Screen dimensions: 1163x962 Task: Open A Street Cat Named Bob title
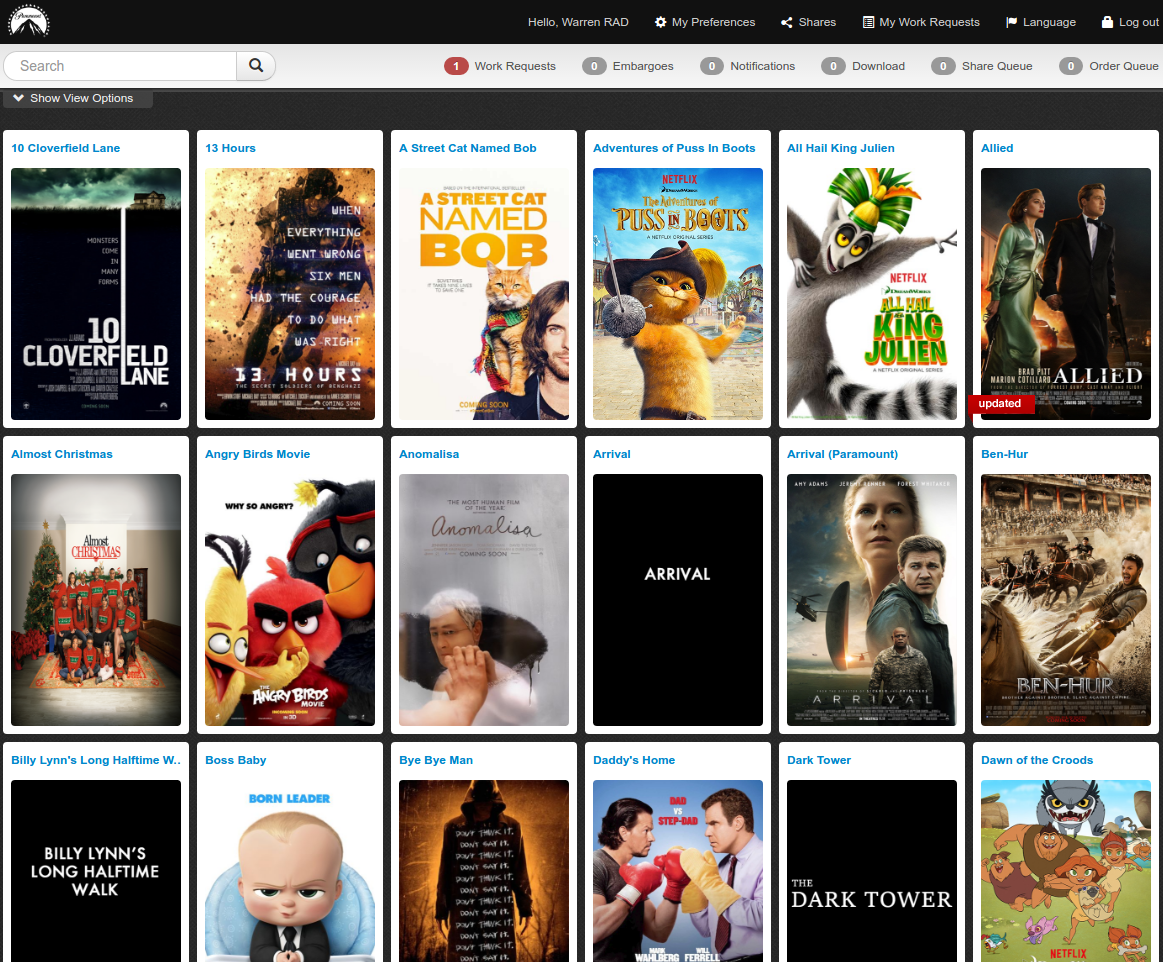tap(467, 148)
